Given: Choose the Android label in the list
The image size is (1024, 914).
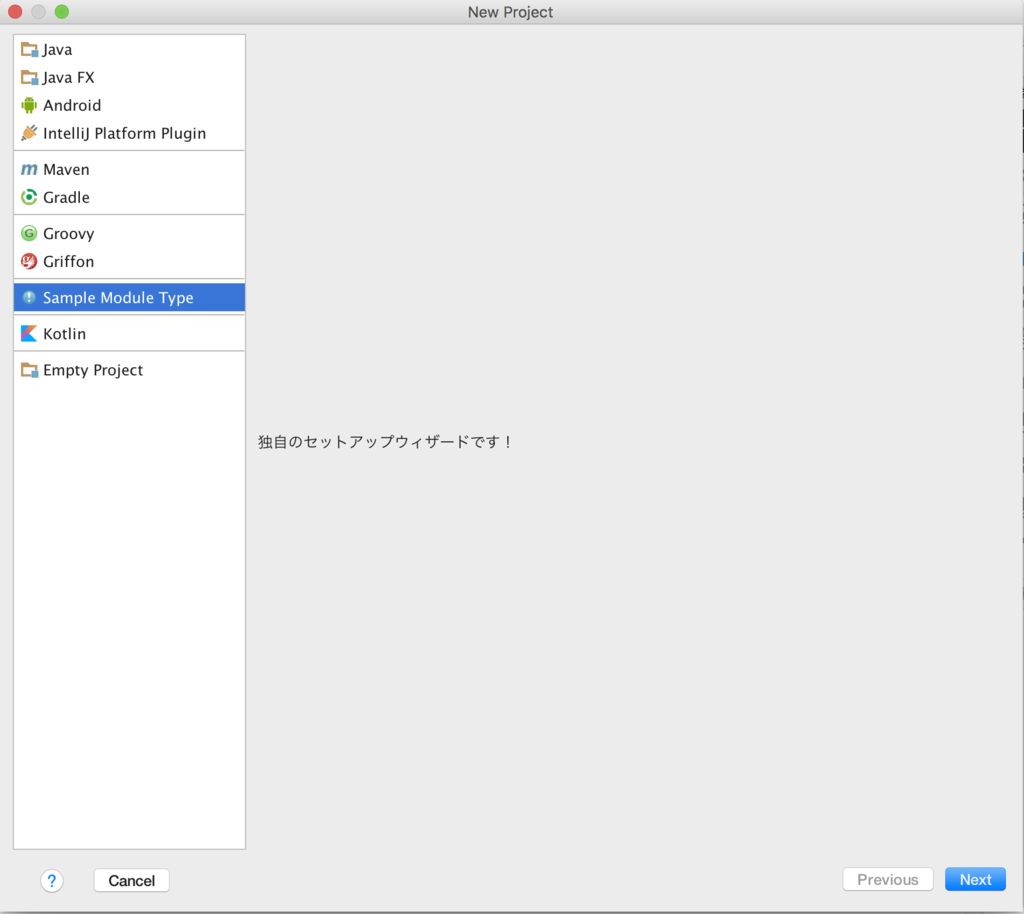Looking at the screenshot, I should [x=72, y=105].
